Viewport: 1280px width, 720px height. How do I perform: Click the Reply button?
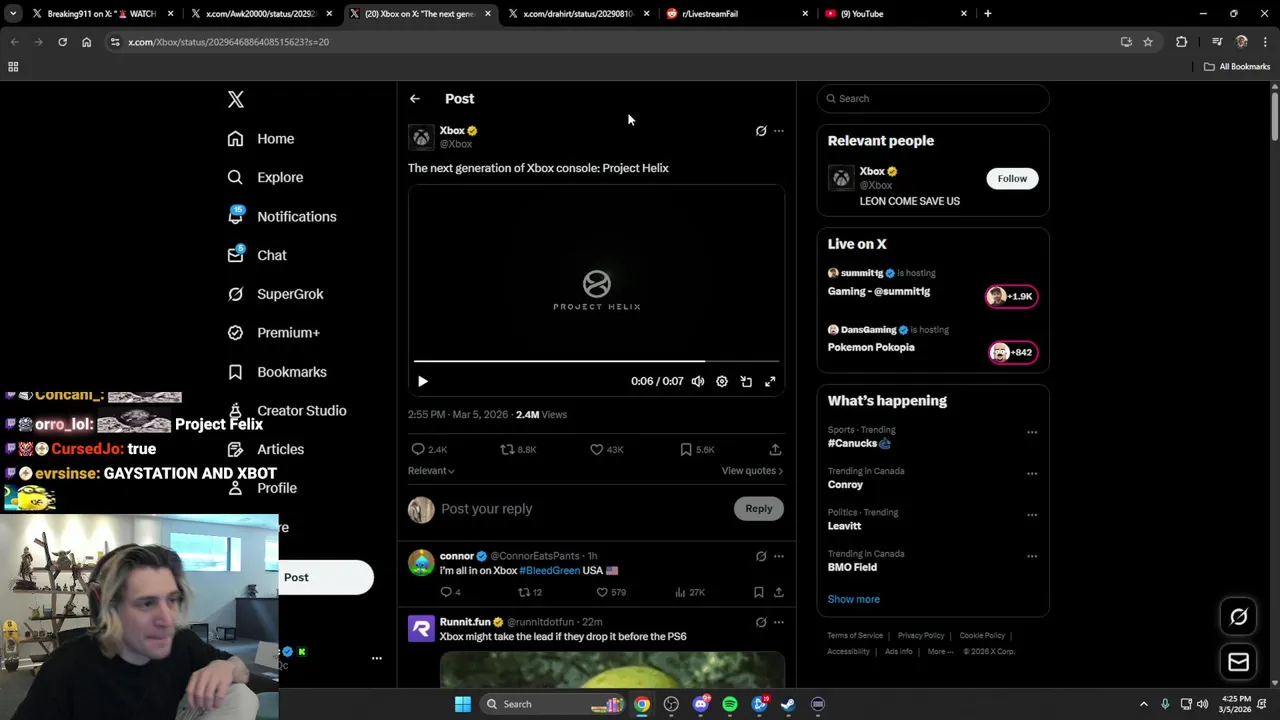click(x=759, y=509)
